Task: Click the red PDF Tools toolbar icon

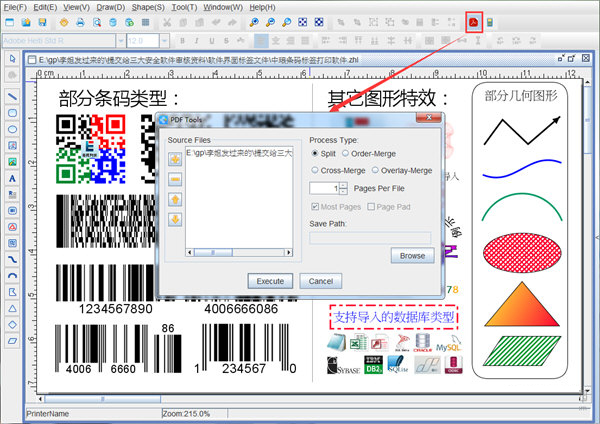Action: click(474, 21)
